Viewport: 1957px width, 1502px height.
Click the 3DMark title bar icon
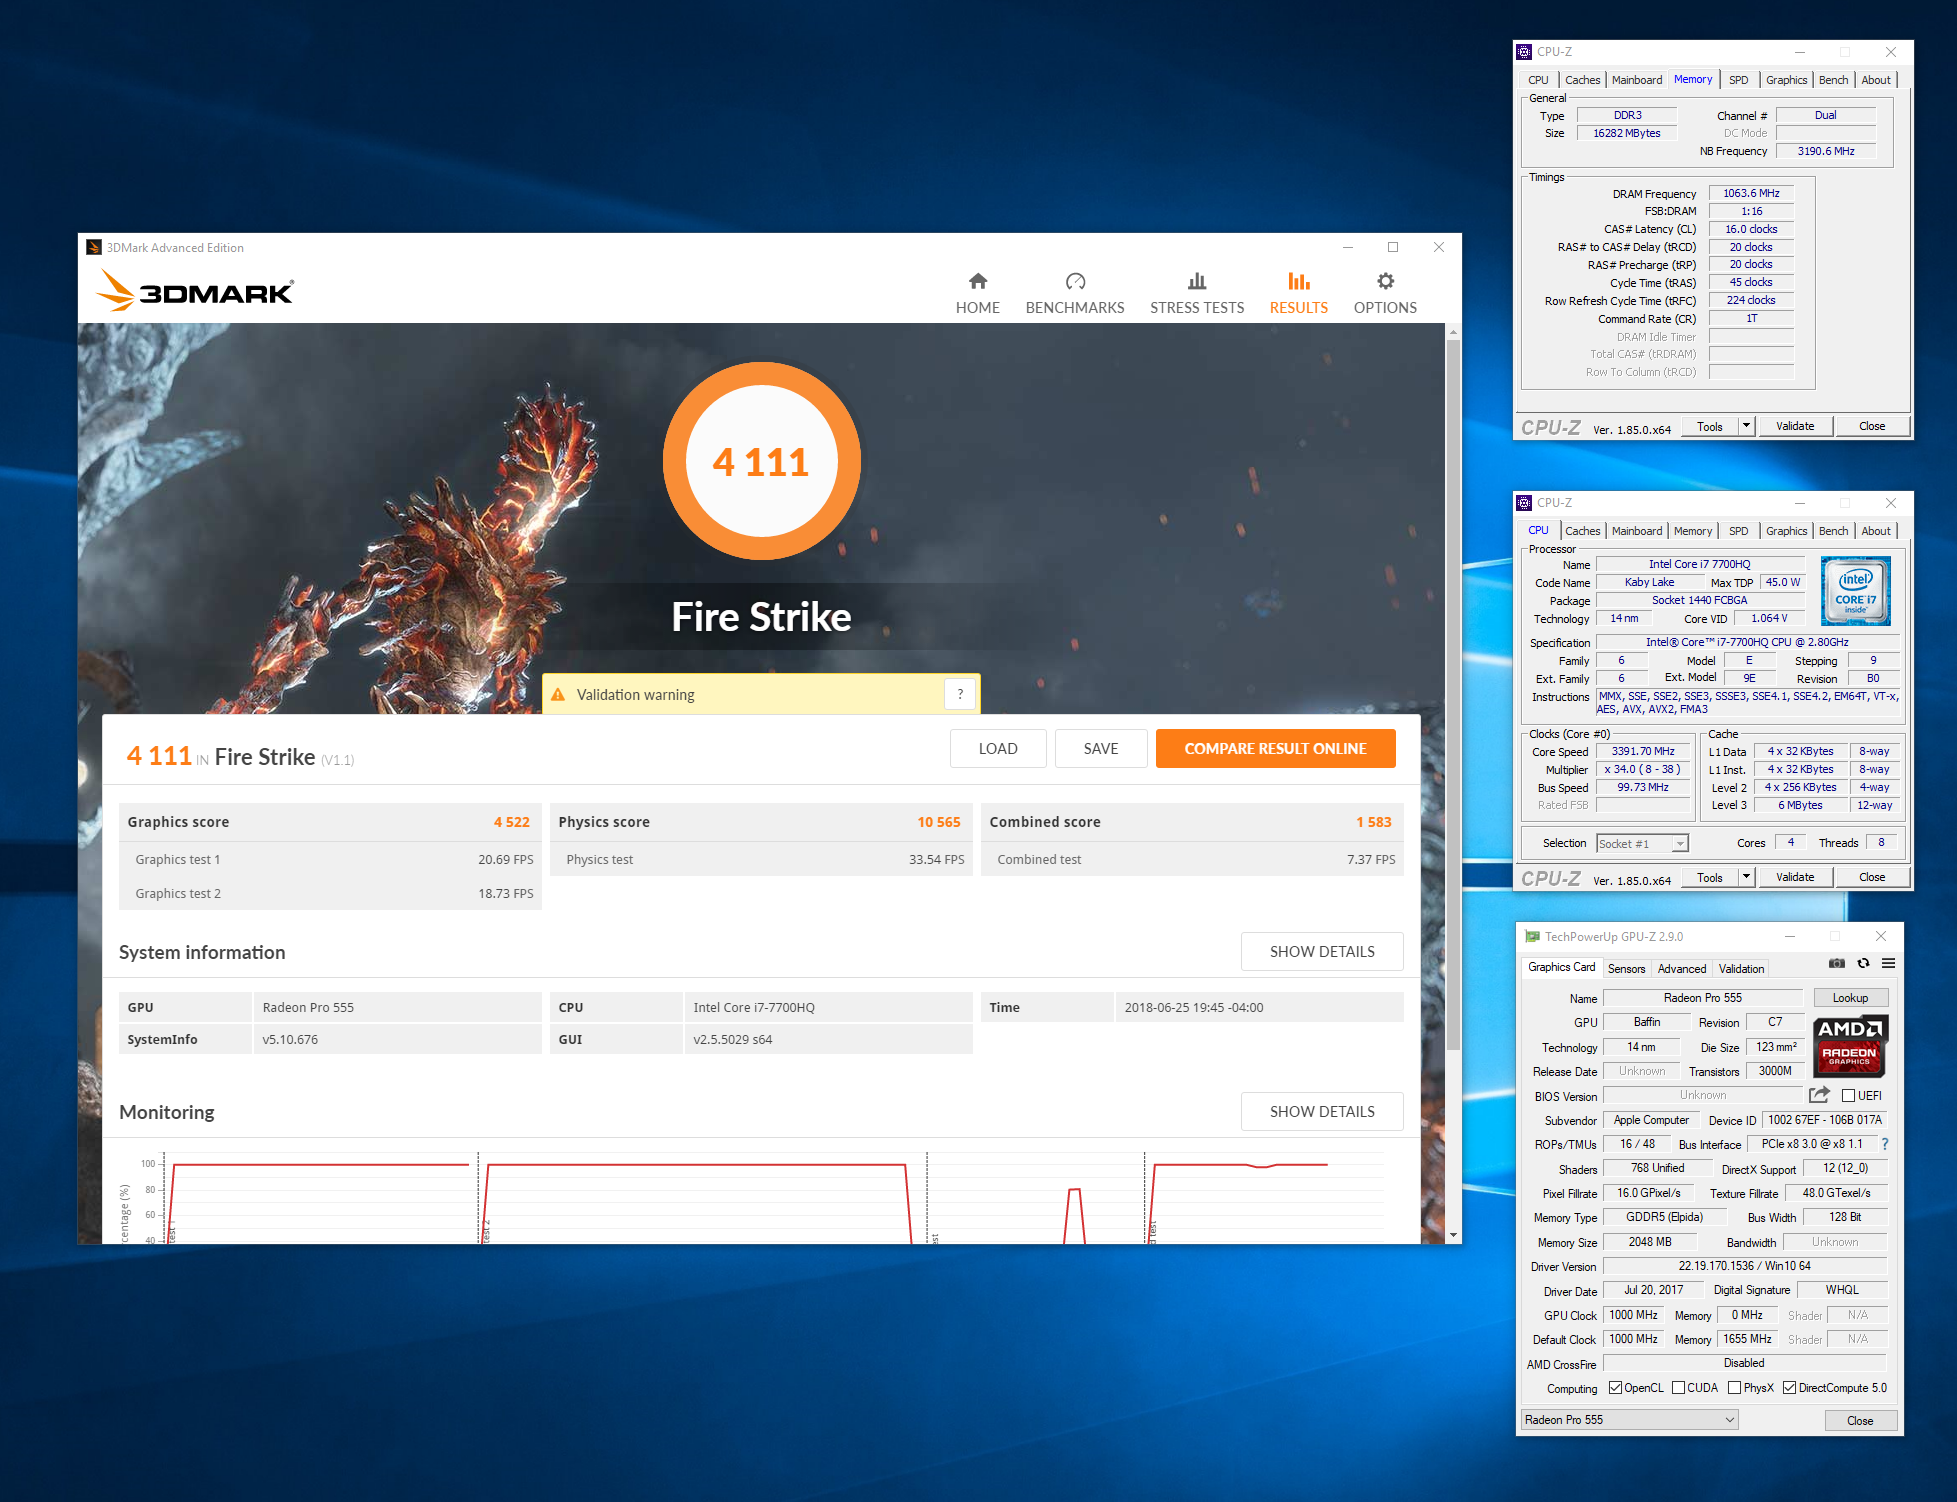click(x=94, y=247)
